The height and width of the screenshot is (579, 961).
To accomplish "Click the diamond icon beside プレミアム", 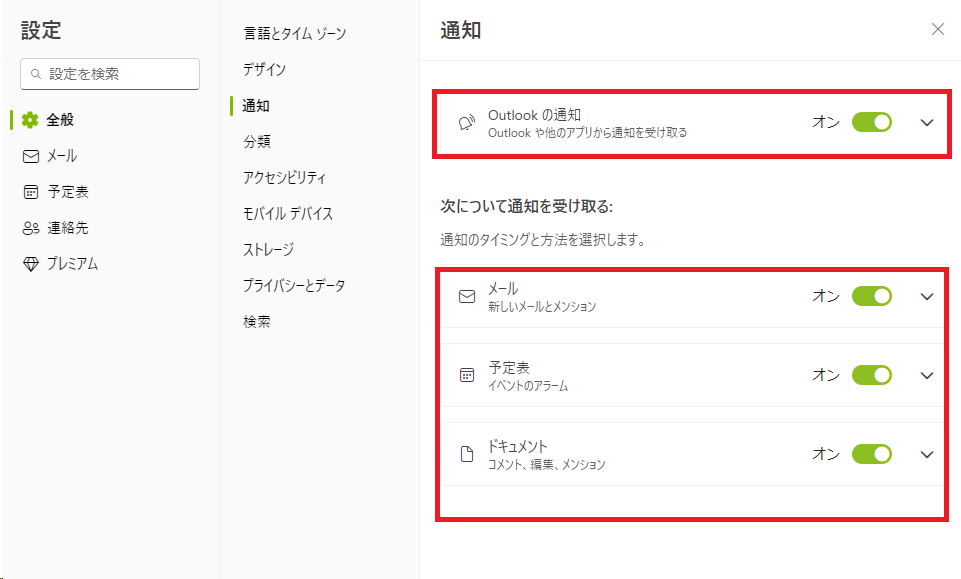I will pyautogui.click(x=30, y=264).
